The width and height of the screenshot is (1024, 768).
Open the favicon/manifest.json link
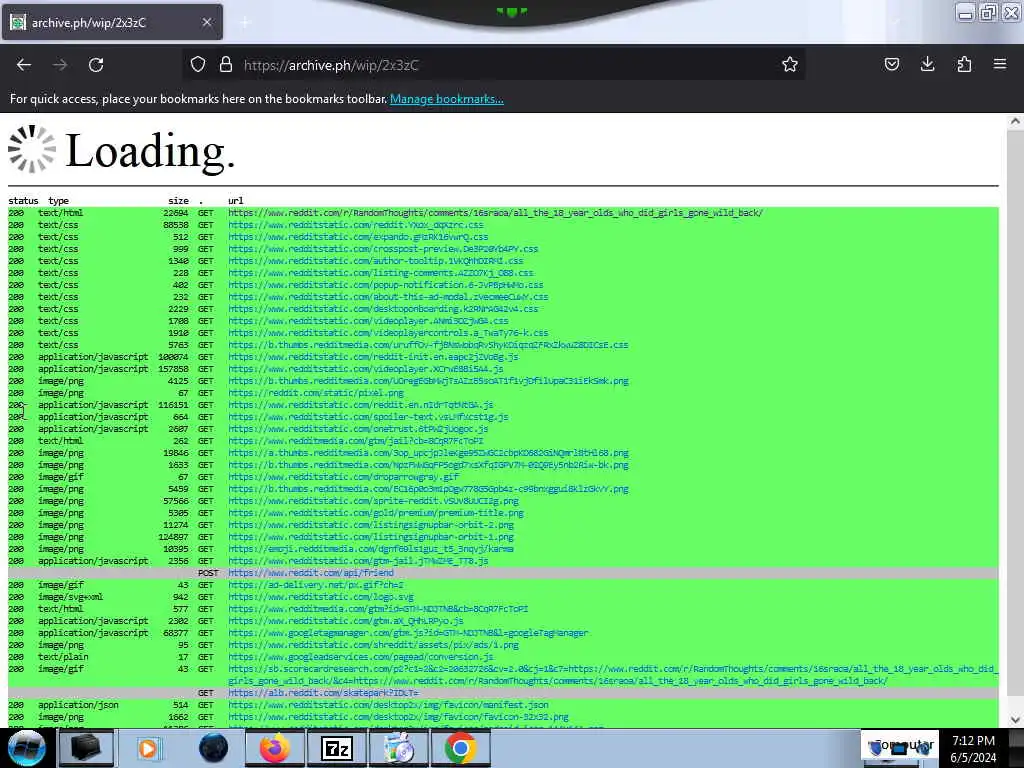[x=388, y=705]
